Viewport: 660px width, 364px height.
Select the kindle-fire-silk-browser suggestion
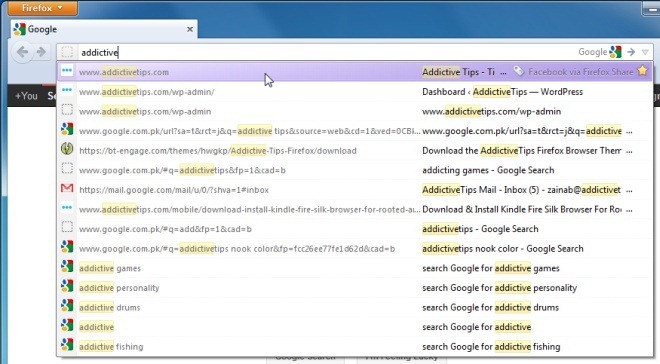(x=355, y=210)
